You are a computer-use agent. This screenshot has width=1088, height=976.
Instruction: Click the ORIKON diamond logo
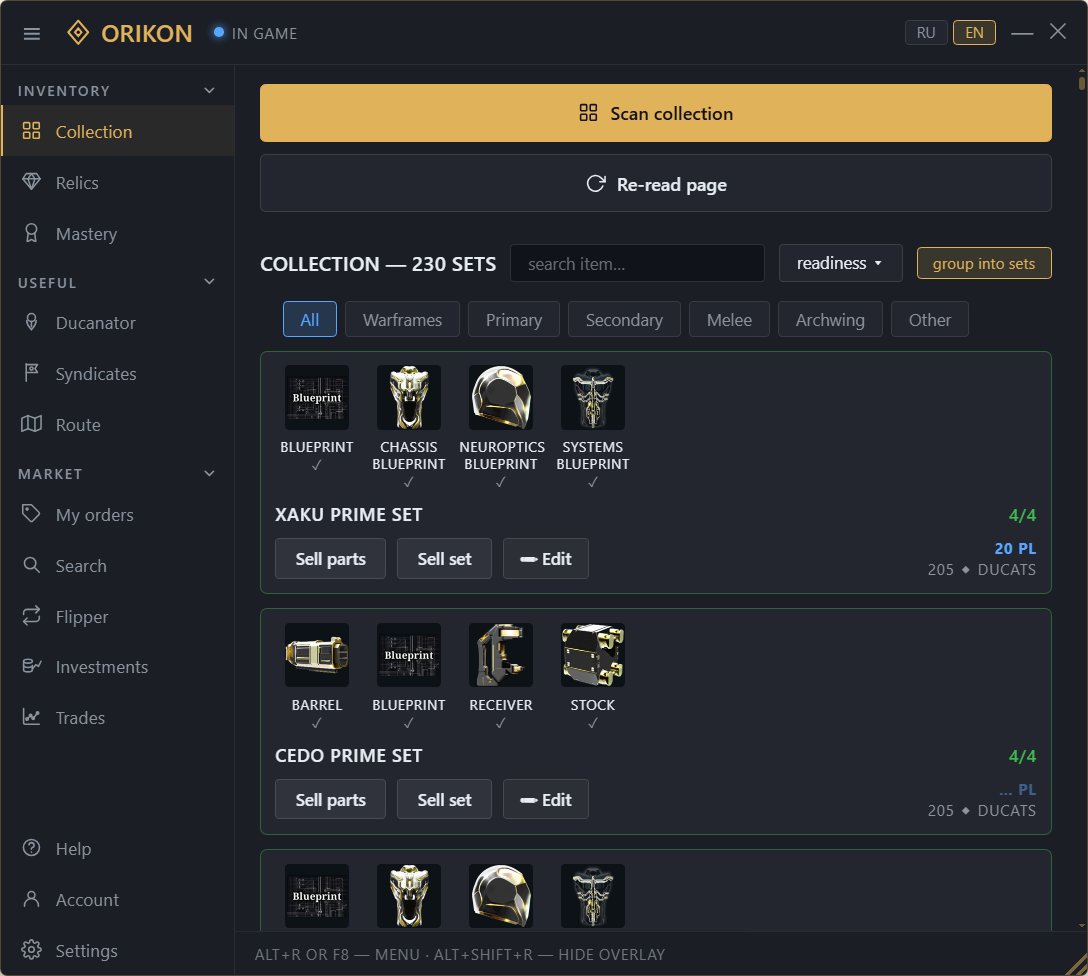(78, 33)
